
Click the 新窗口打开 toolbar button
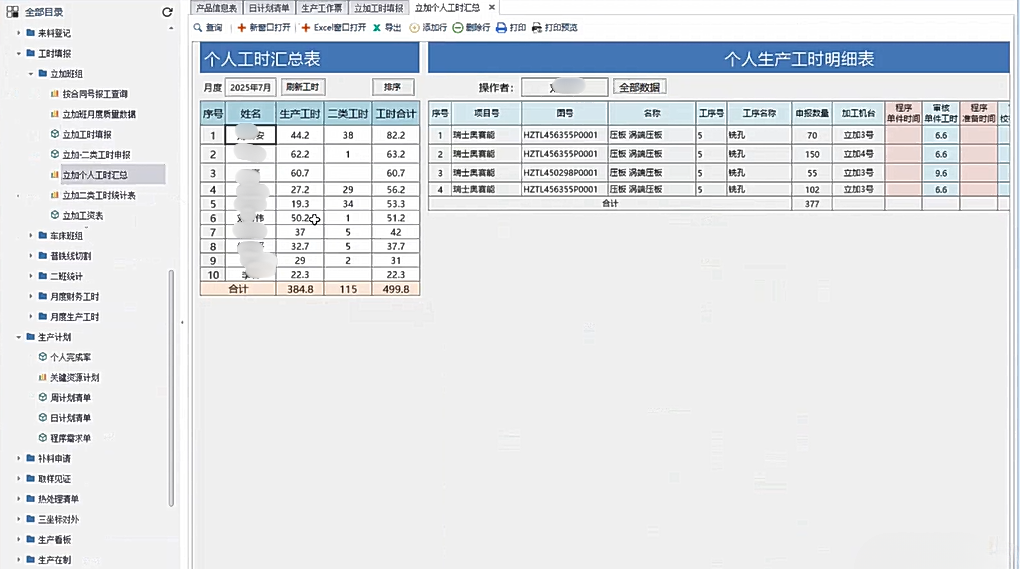[263, 28]
